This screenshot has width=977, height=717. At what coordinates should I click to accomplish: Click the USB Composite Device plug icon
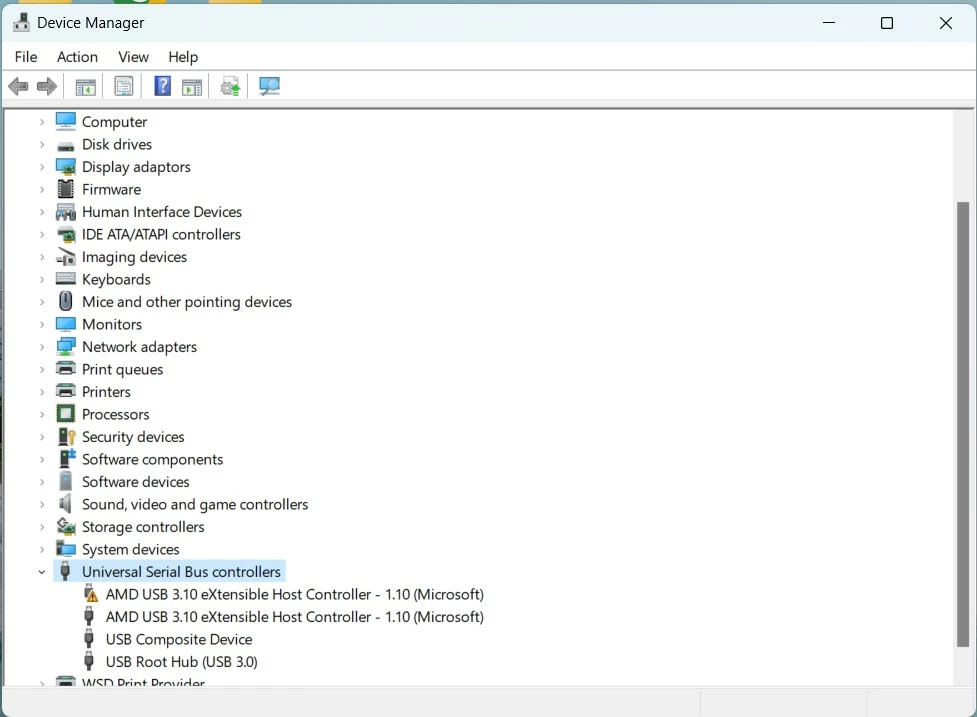point(89,639)
